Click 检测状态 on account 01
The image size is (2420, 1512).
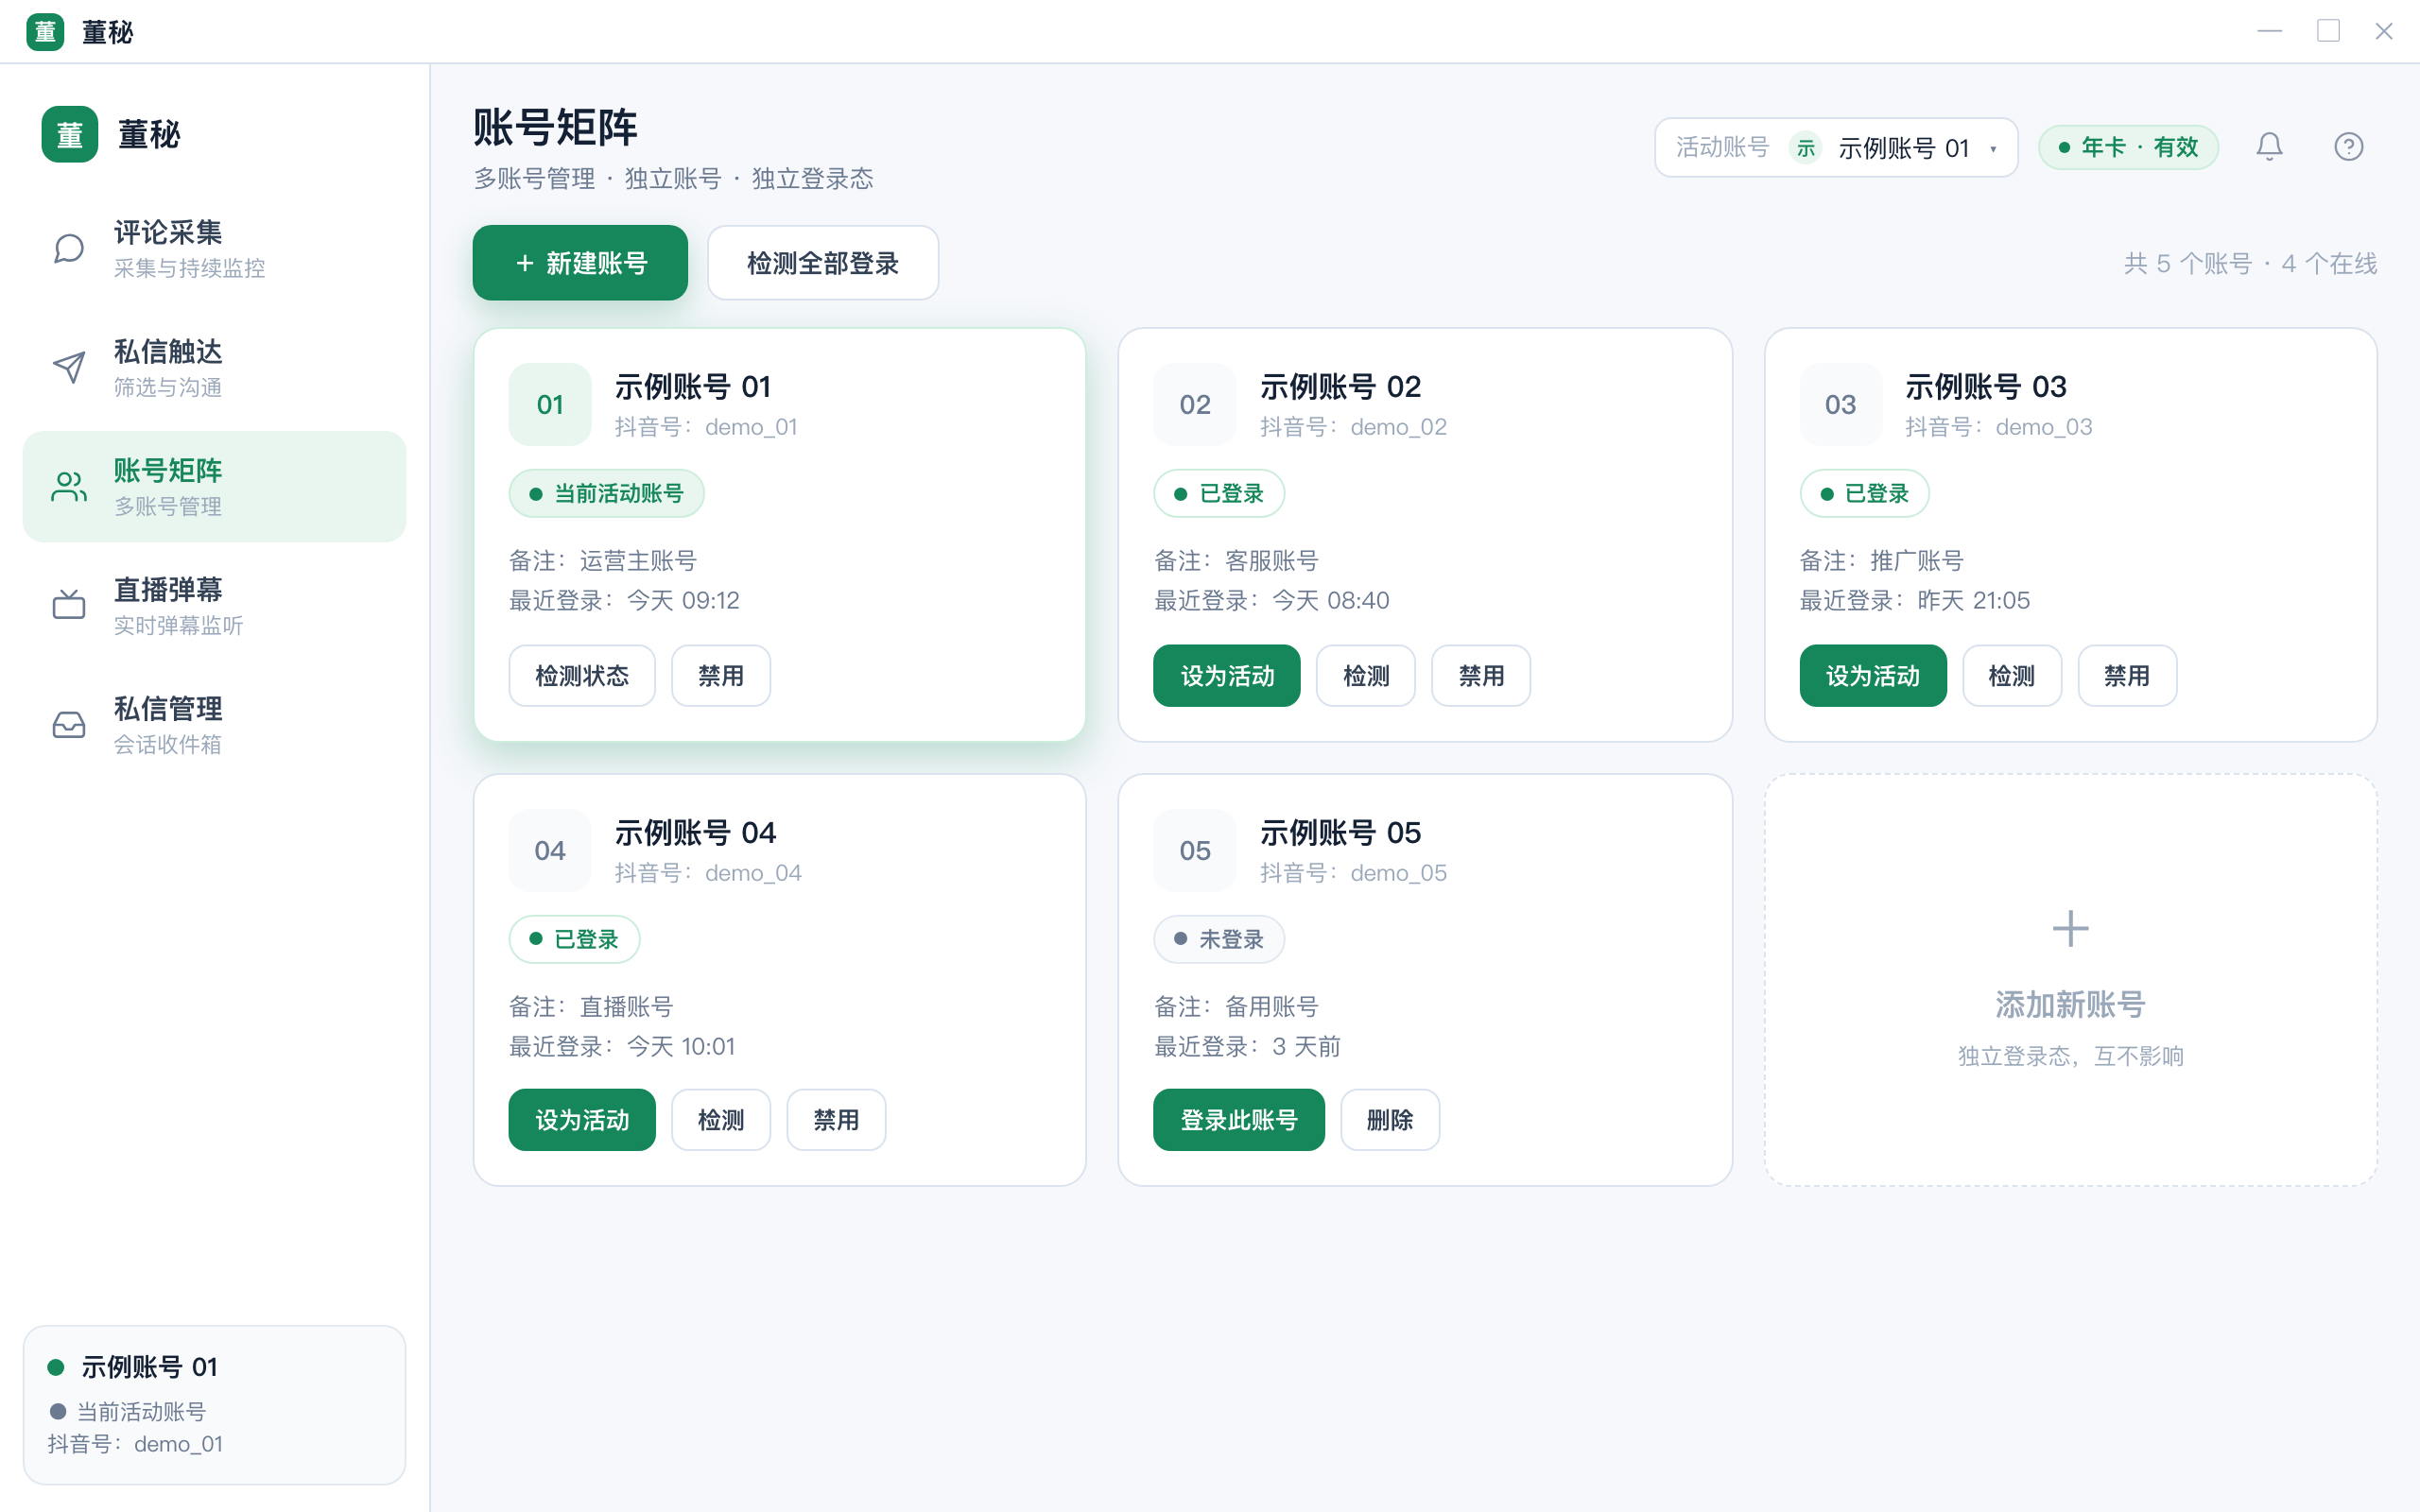pos(582,676)
